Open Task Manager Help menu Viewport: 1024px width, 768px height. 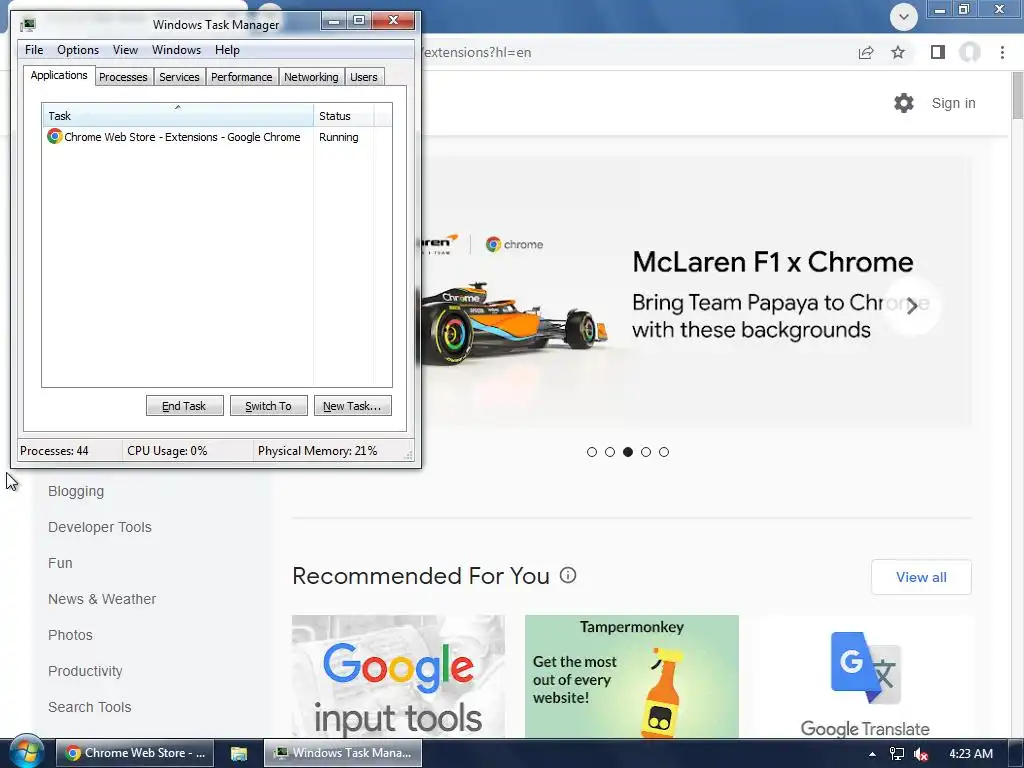point(227,50)
